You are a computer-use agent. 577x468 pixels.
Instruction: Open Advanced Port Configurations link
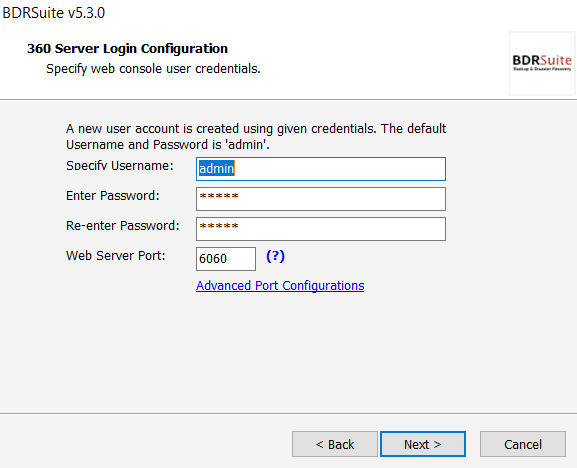280,286
